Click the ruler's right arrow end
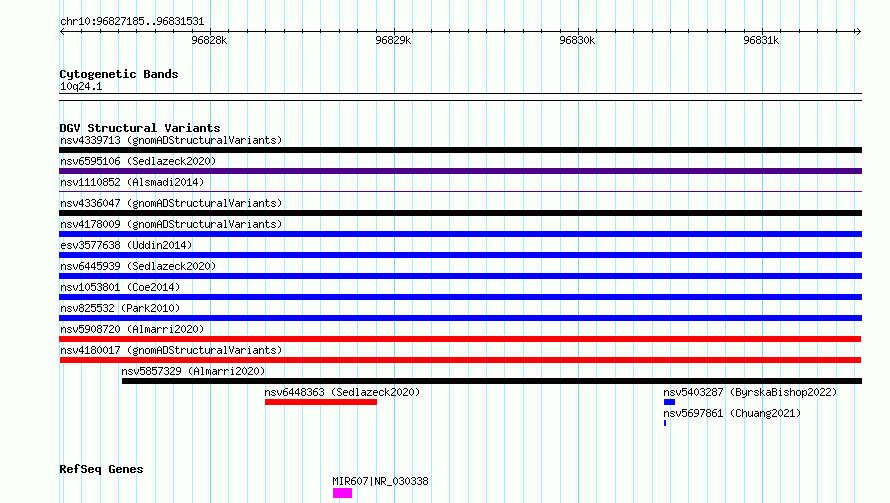The height and width of the screenshot is (503, 890). 859,31
